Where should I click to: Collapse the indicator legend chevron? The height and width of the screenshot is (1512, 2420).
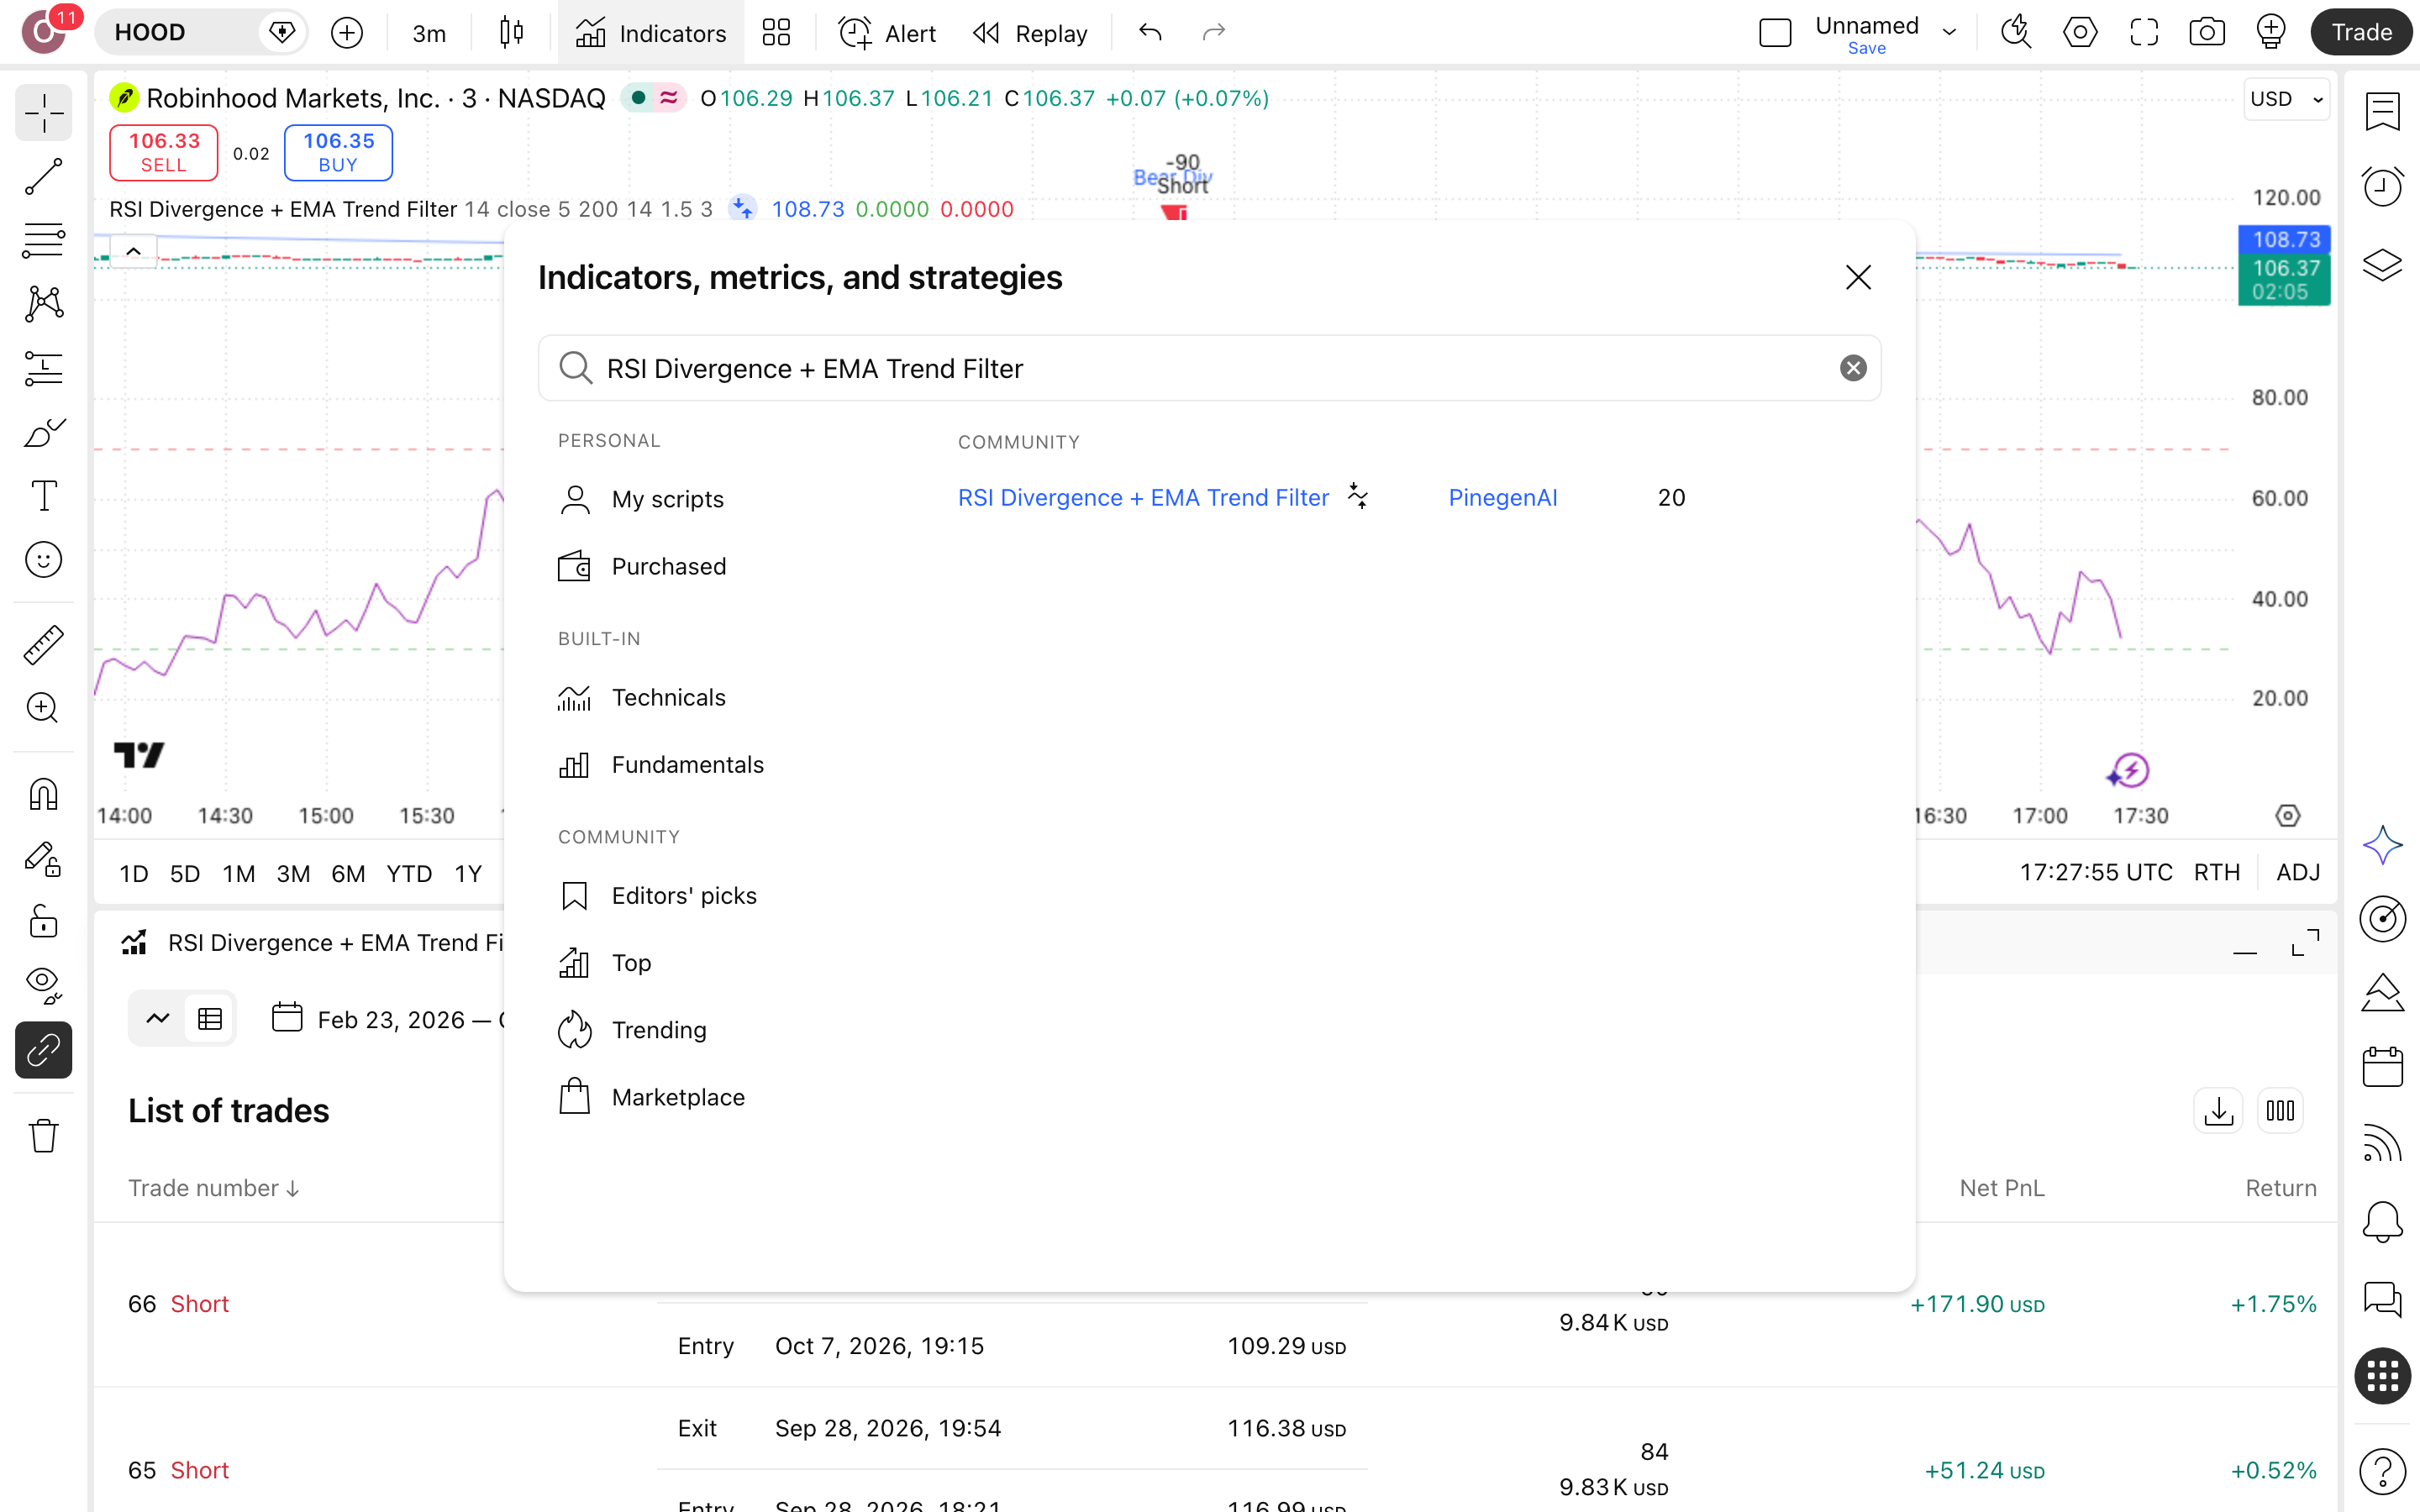coord(133,251)
